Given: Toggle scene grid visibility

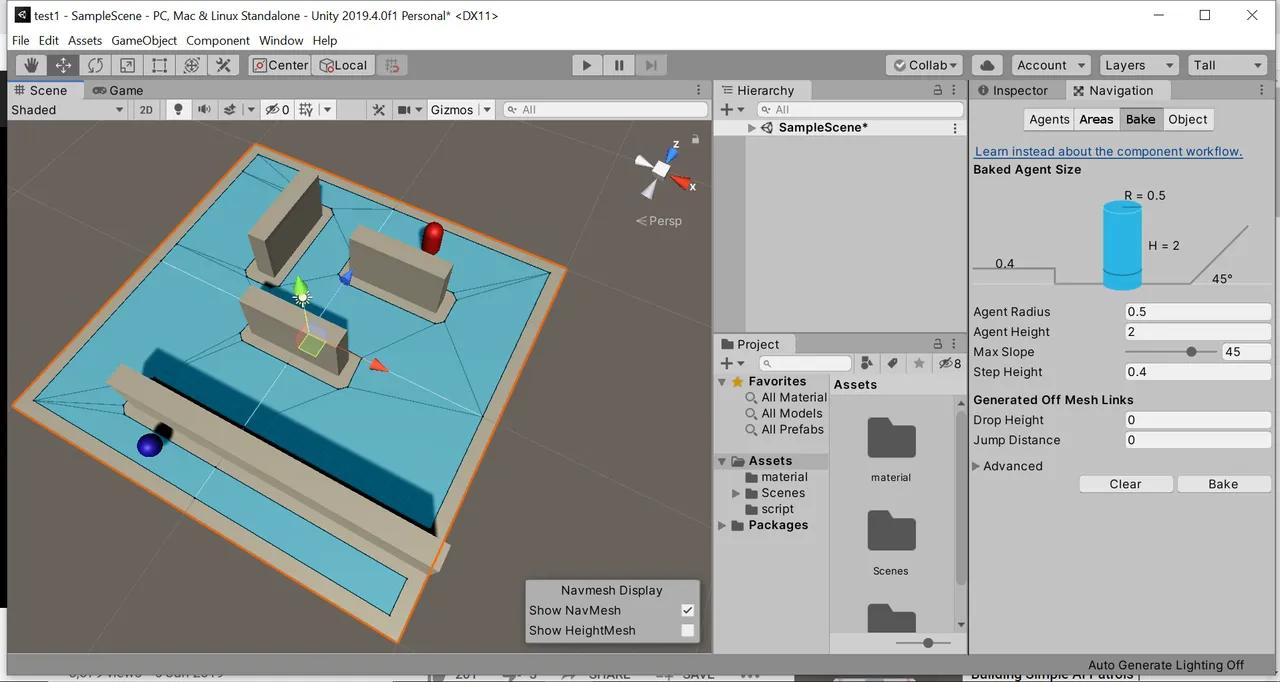Looking at the screenshot, I should (307, 110).
